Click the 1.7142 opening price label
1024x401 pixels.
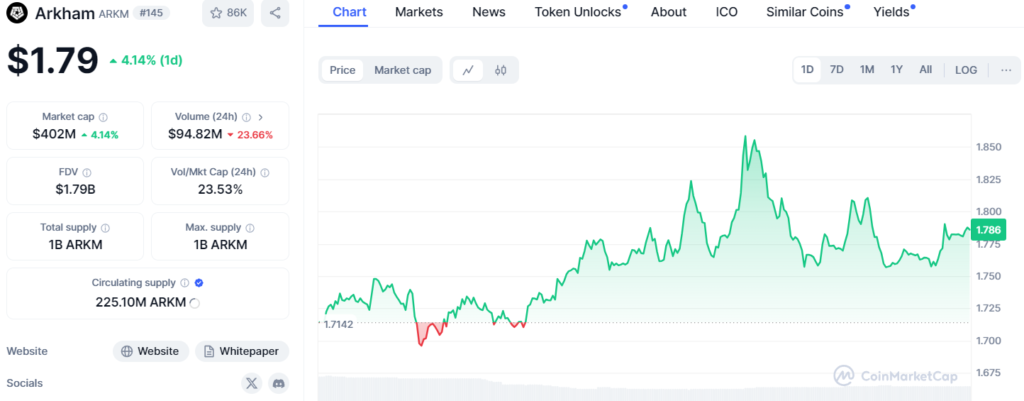coord(339,324)
